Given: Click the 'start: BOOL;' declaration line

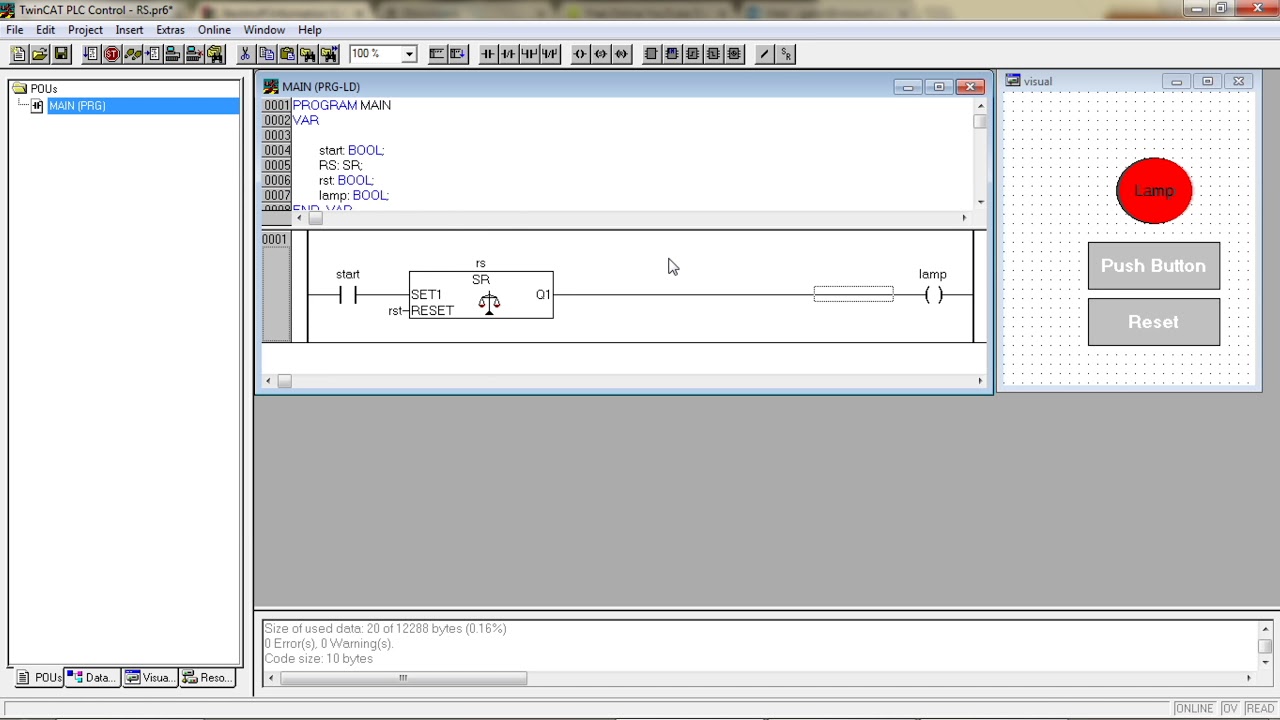Looking at the screenshot, I should 351,150.
